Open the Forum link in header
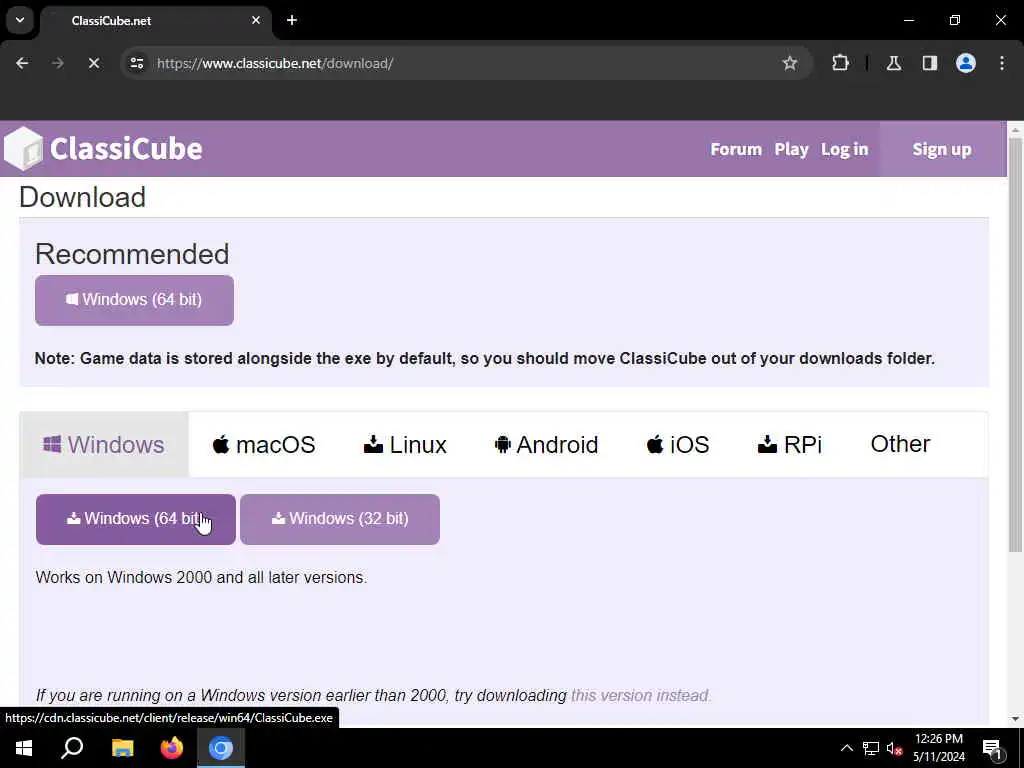The image size is (1024, 768). [736, 149]
